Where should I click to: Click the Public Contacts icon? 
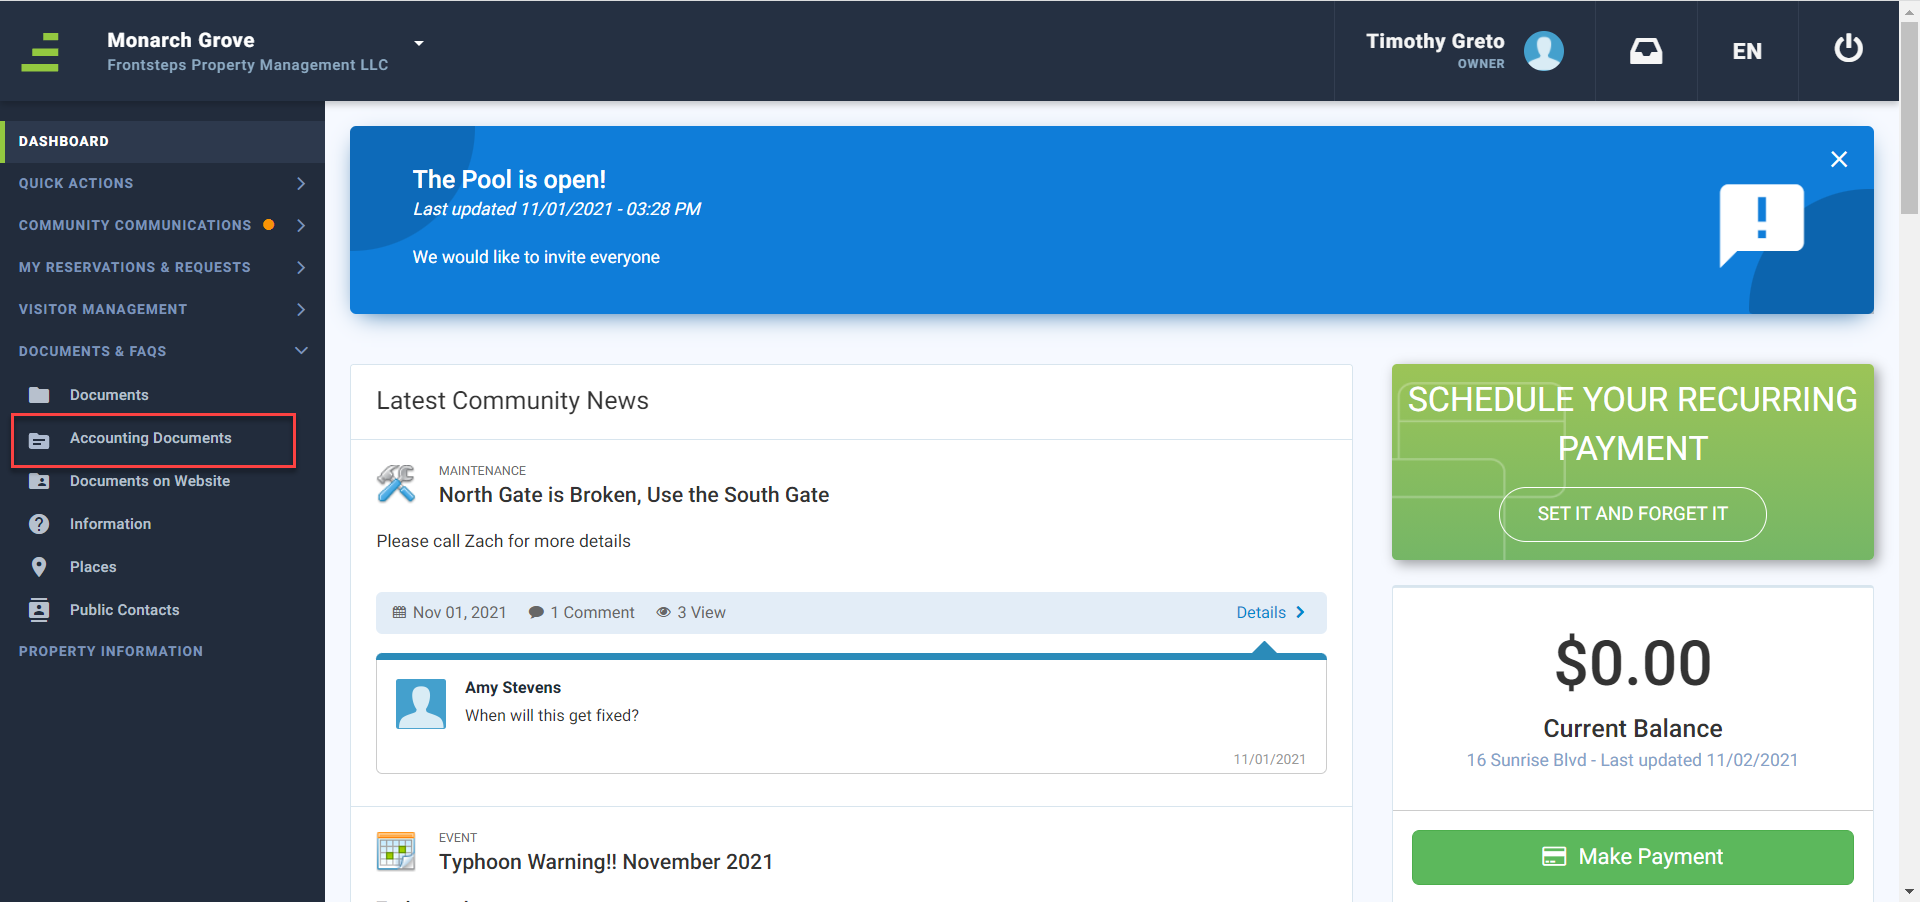click(x=39, y=610)
